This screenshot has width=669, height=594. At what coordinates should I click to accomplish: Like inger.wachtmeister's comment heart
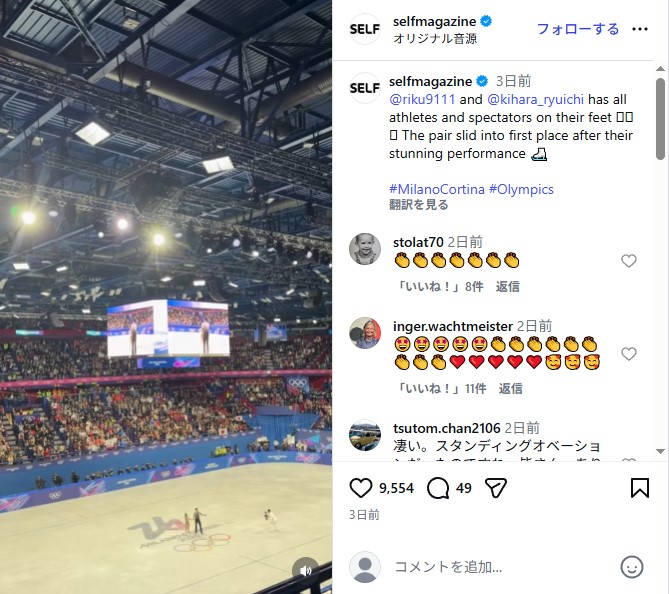pos(628,354)
